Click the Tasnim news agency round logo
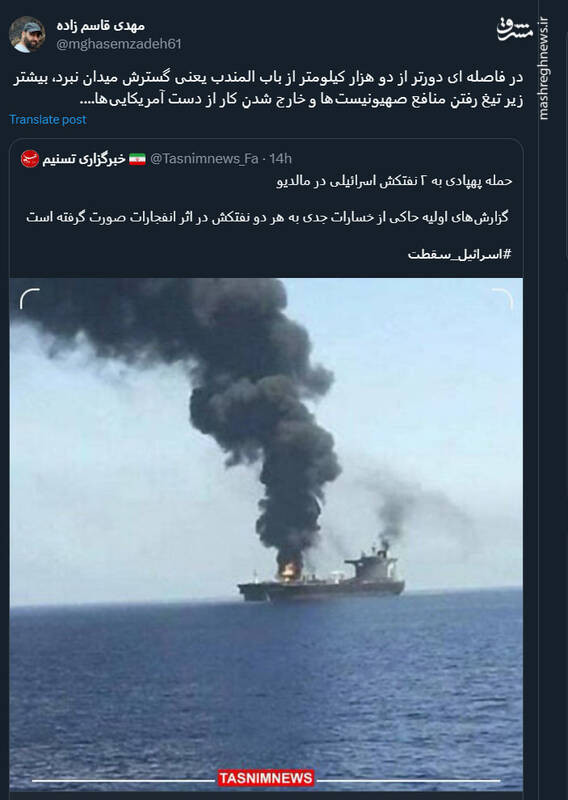Screen dimensions: 568x800 pos(30,159)
